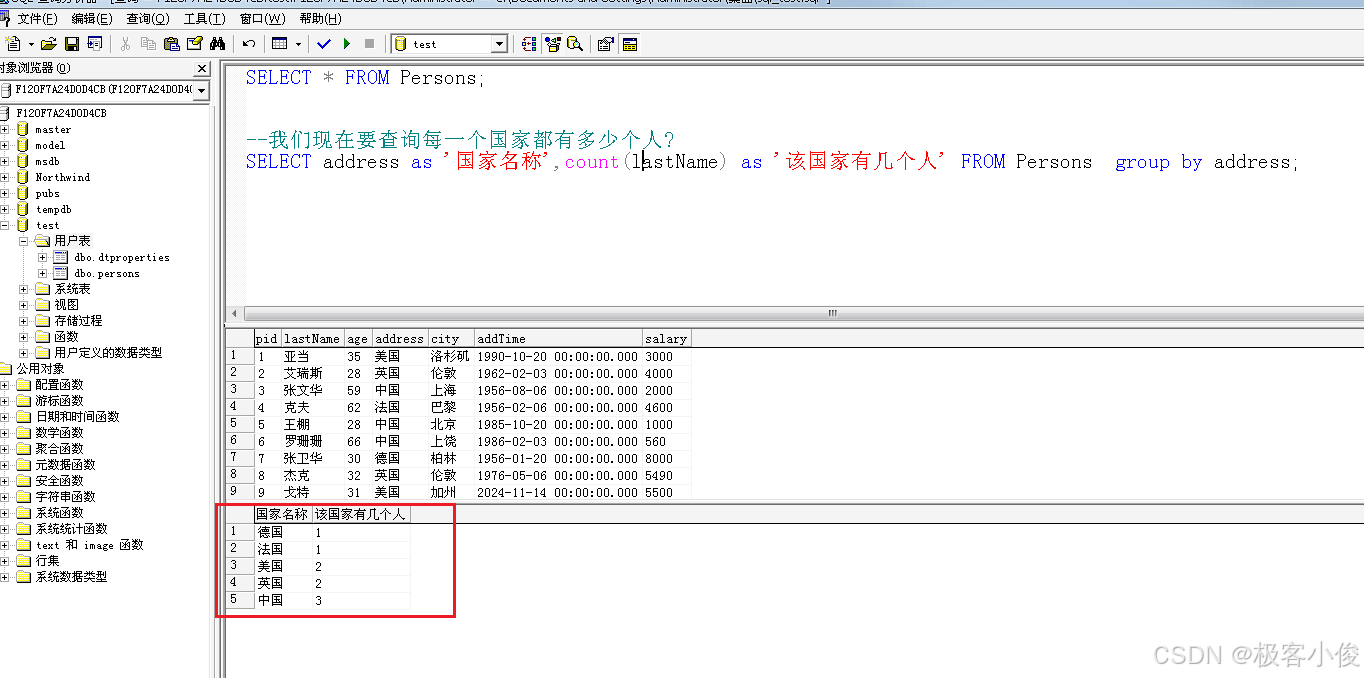Click the Object Search magnifier icon
The width and height of the screenshot is (1364, 678).
tap(574, 44)
